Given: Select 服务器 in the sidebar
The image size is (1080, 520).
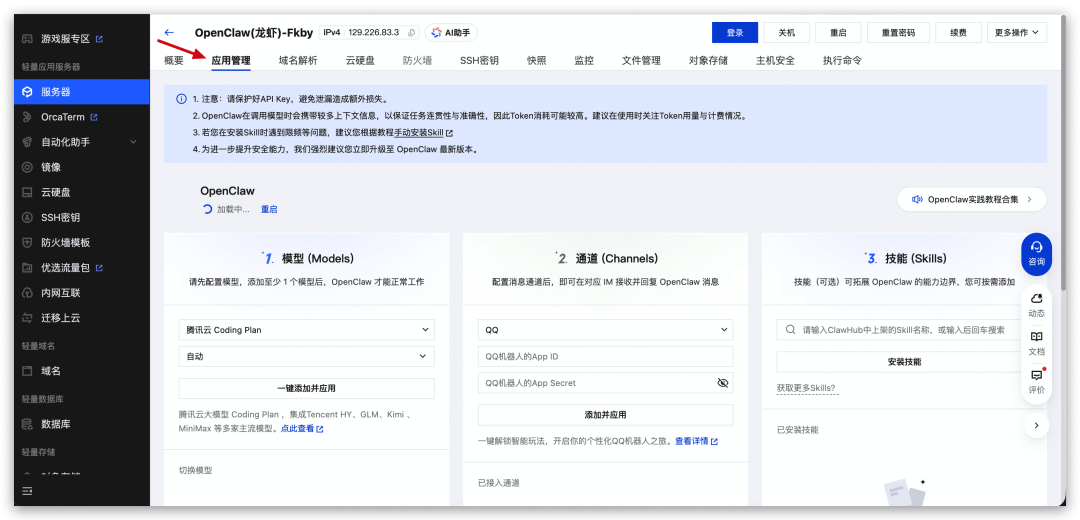Looking at the screenshot, I should coord(81,92).
